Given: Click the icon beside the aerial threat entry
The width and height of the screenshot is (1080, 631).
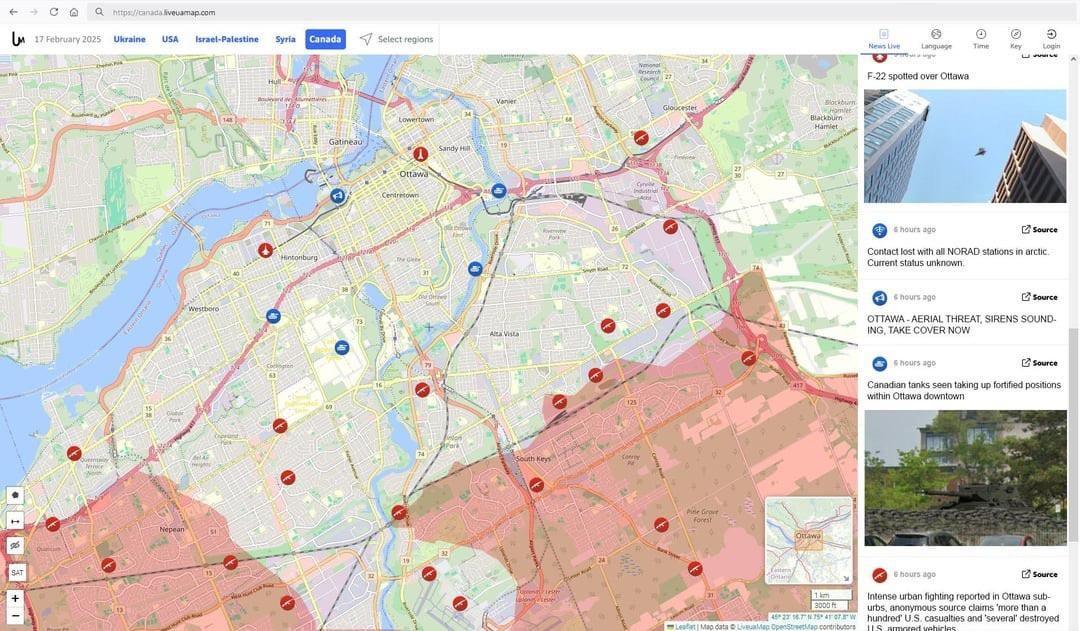Looking at the screenshot, I should [x=879, y=298].
